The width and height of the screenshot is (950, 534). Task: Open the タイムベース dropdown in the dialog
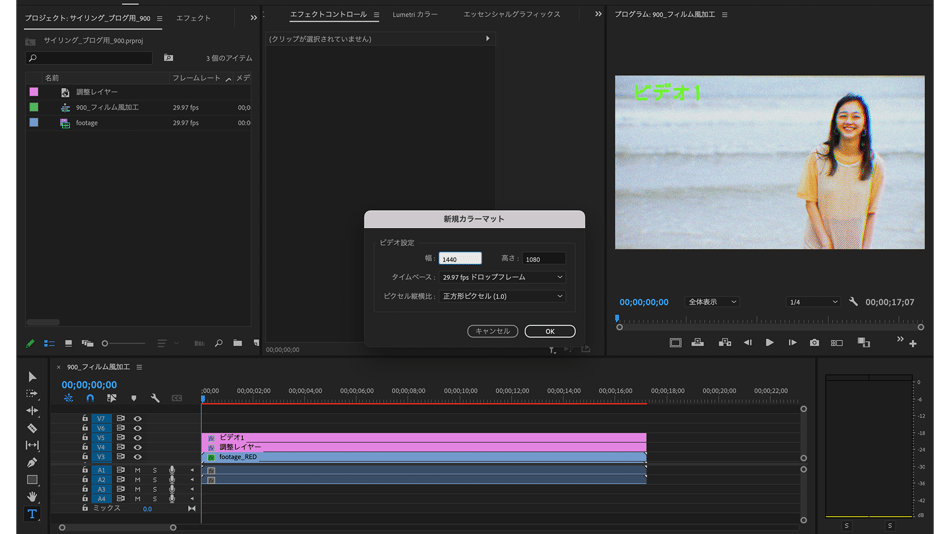[x=502, y=277]
